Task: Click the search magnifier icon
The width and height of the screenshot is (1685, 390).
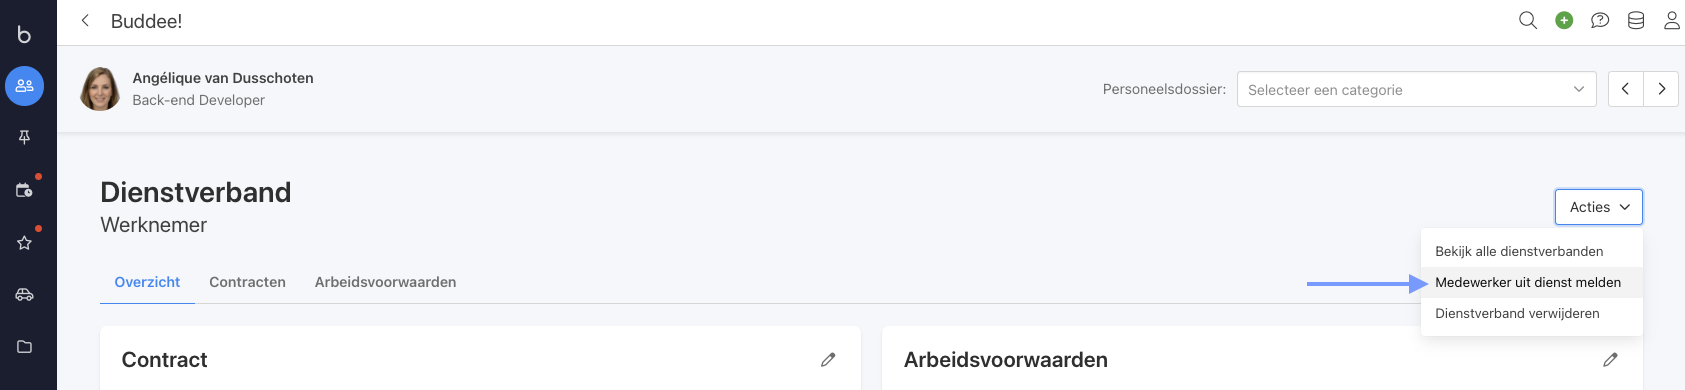Action: (1528, 20)
